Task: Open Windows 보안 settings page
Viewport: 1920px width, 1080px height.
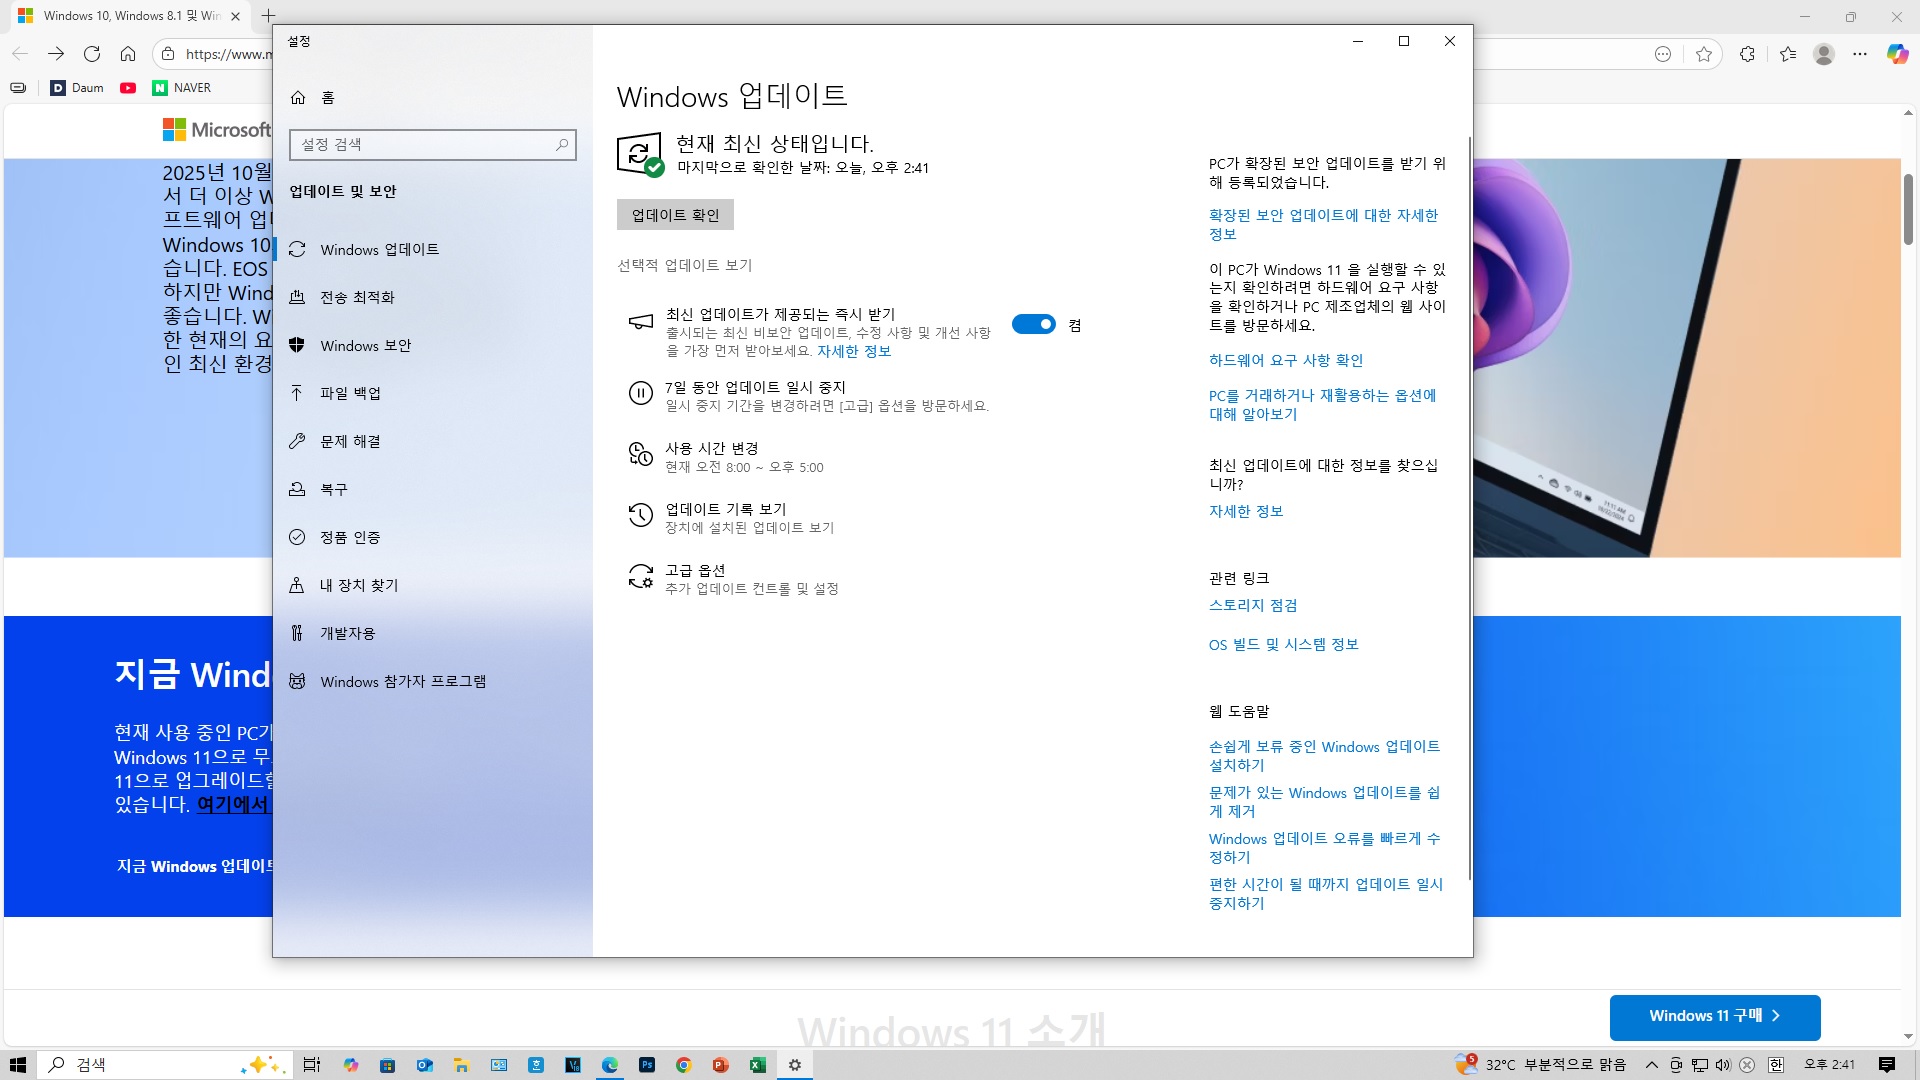Action: coord(433,345)
